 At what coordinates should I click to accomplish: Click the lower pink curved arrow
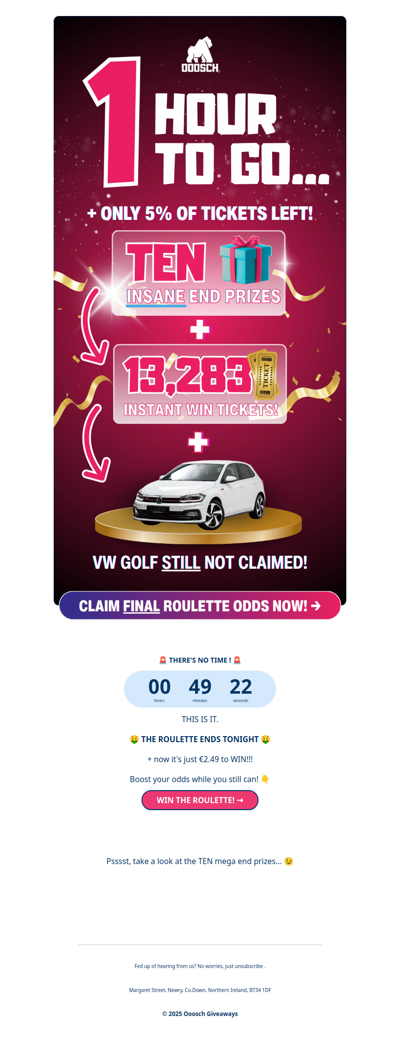[96, 443]
